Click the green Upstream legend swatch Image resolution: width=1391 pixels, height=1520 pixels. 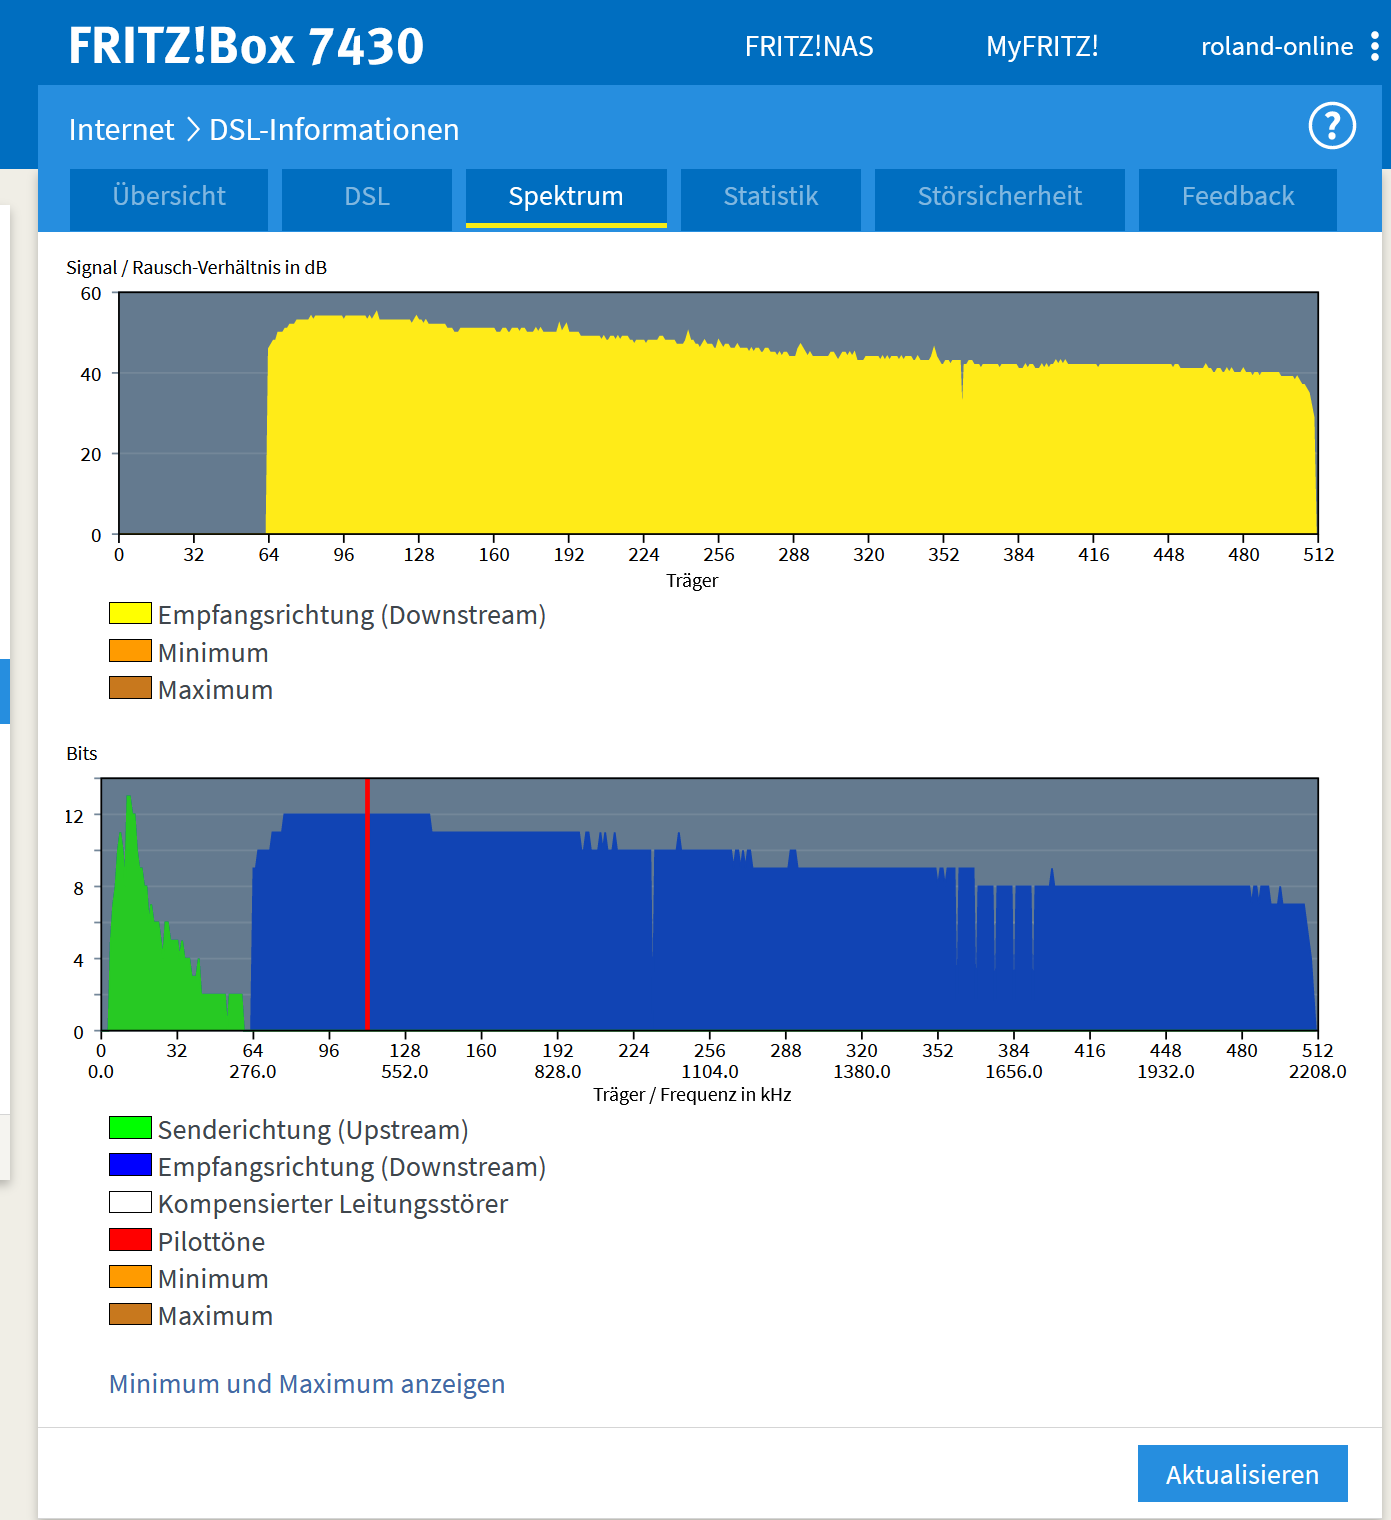(130, 1128)
